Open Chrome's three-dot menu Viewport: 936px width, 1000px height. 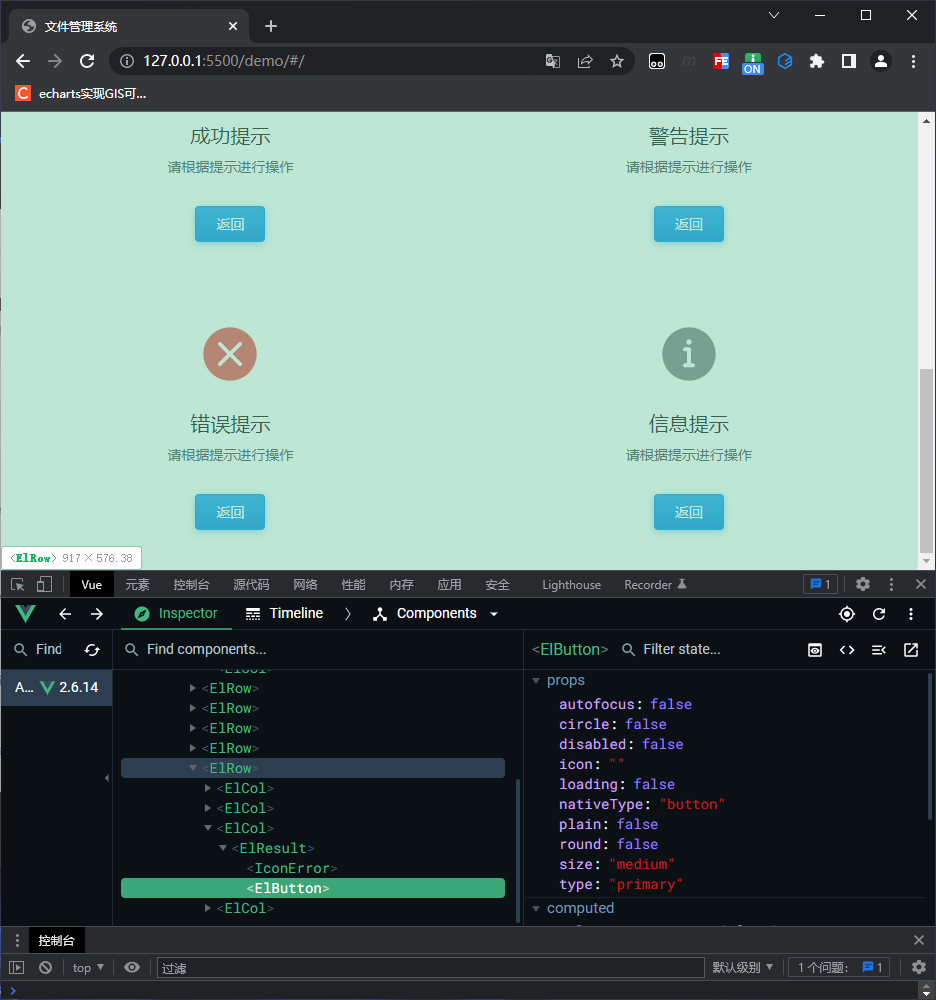tap(913, 61)
